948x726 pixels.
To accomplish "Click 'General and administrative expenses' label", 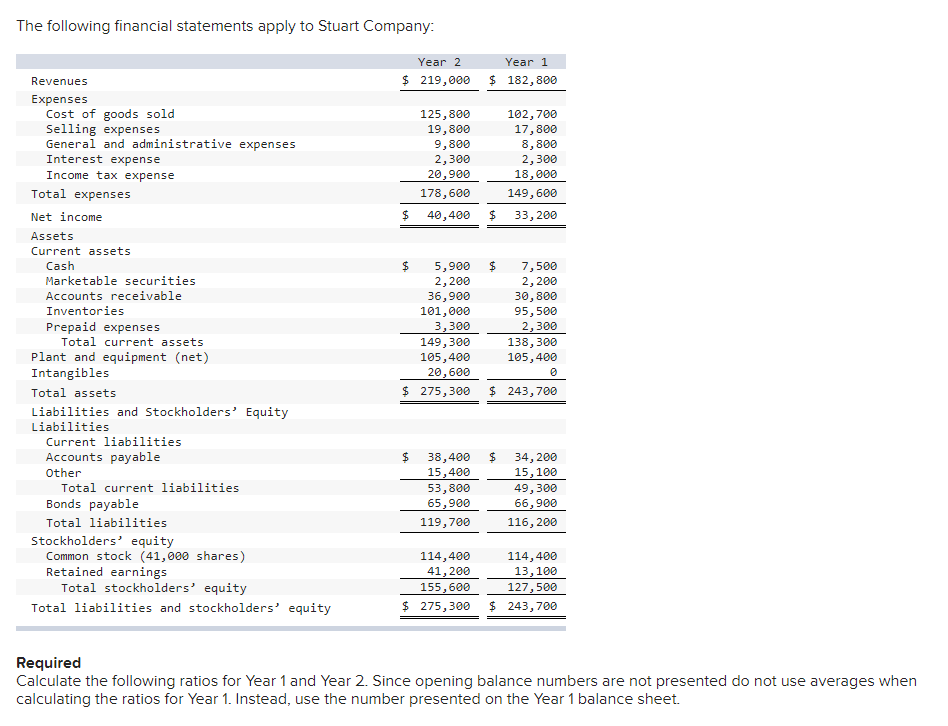I will tap(170, 144).
